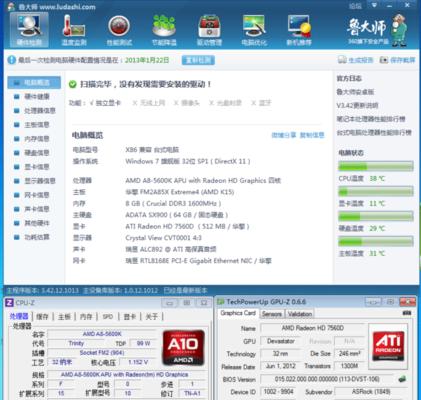
Task: Open the 鲁大师桌面 link
Action: [355, 92]
